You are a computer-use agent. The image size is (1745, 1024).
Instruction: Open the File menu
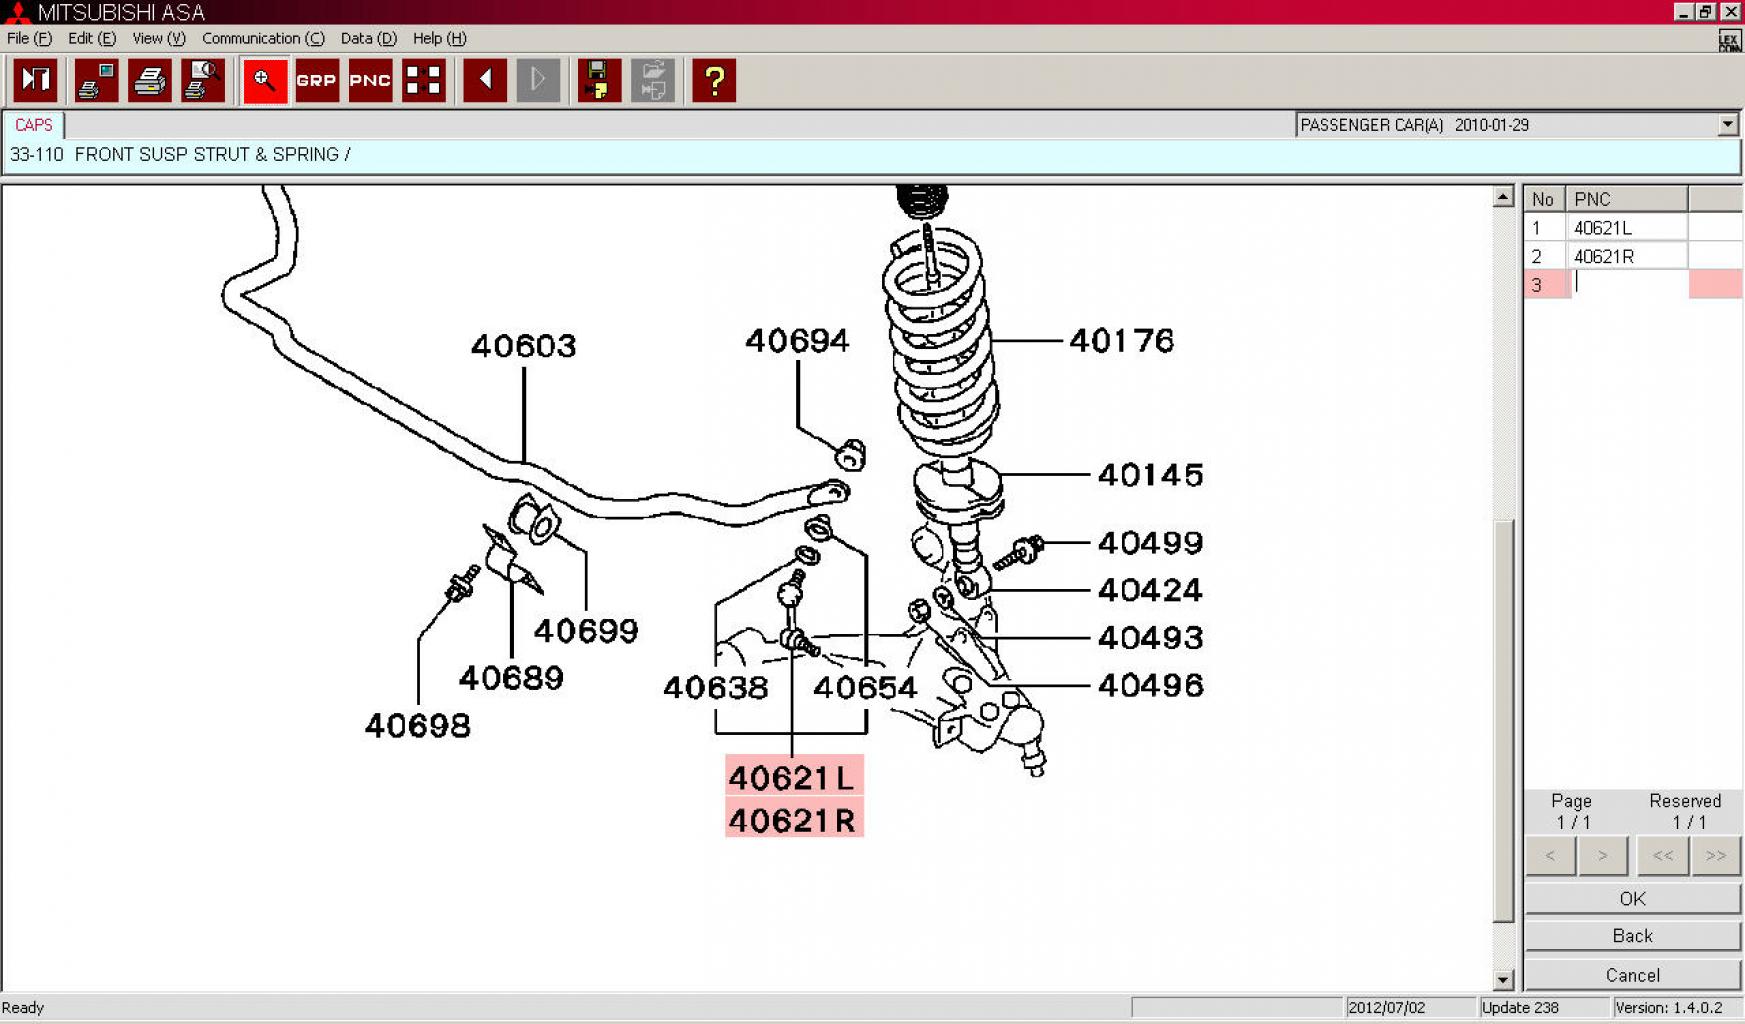[29, 38]
